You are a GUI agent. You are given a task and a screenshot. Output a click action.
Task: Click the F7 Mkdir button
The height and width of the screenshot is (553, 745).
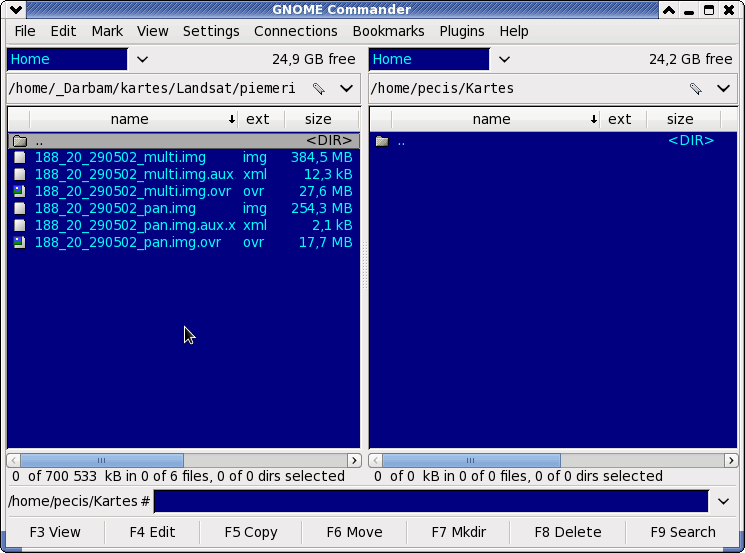click(x=458, y=532)
